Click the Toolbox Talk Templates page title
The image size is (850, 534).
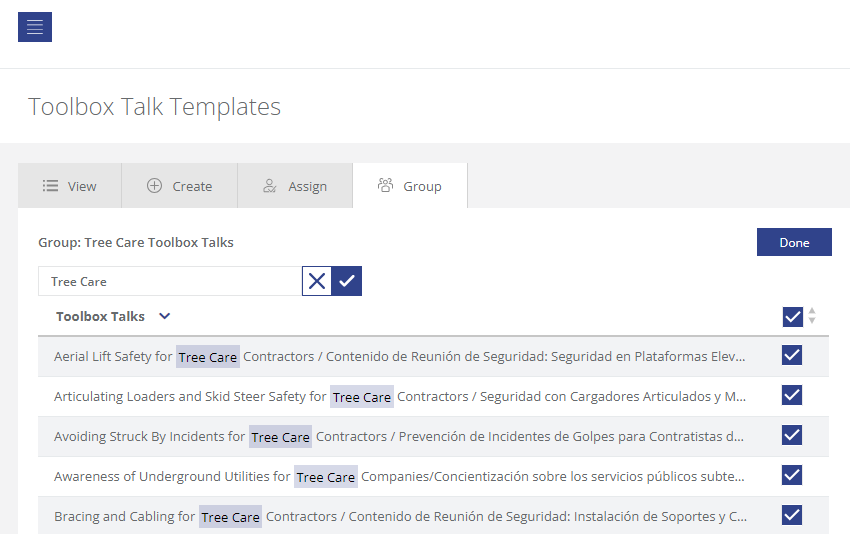pos(154,107)
